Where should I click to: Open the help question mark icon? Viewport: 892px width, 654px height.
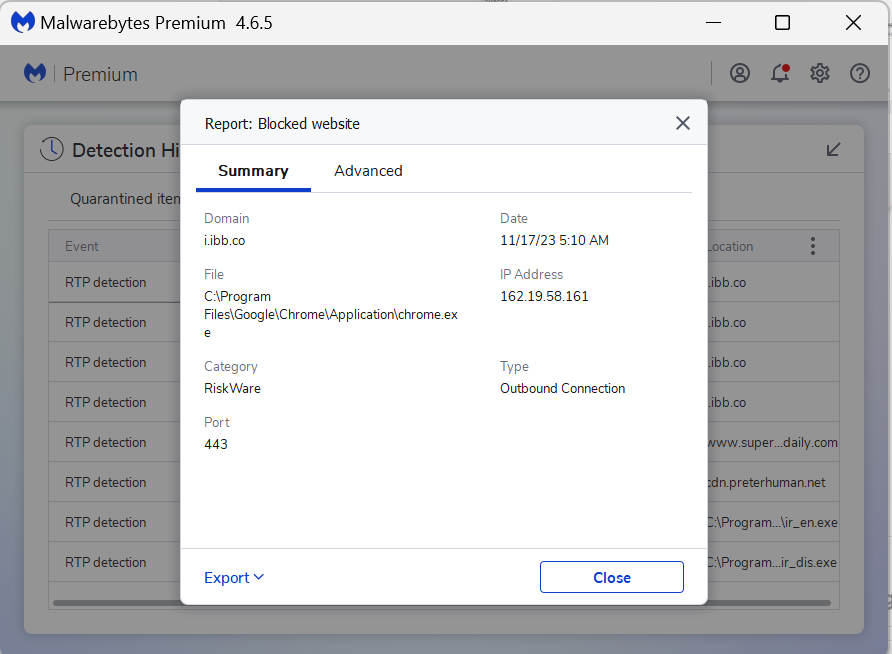(860, 73)
